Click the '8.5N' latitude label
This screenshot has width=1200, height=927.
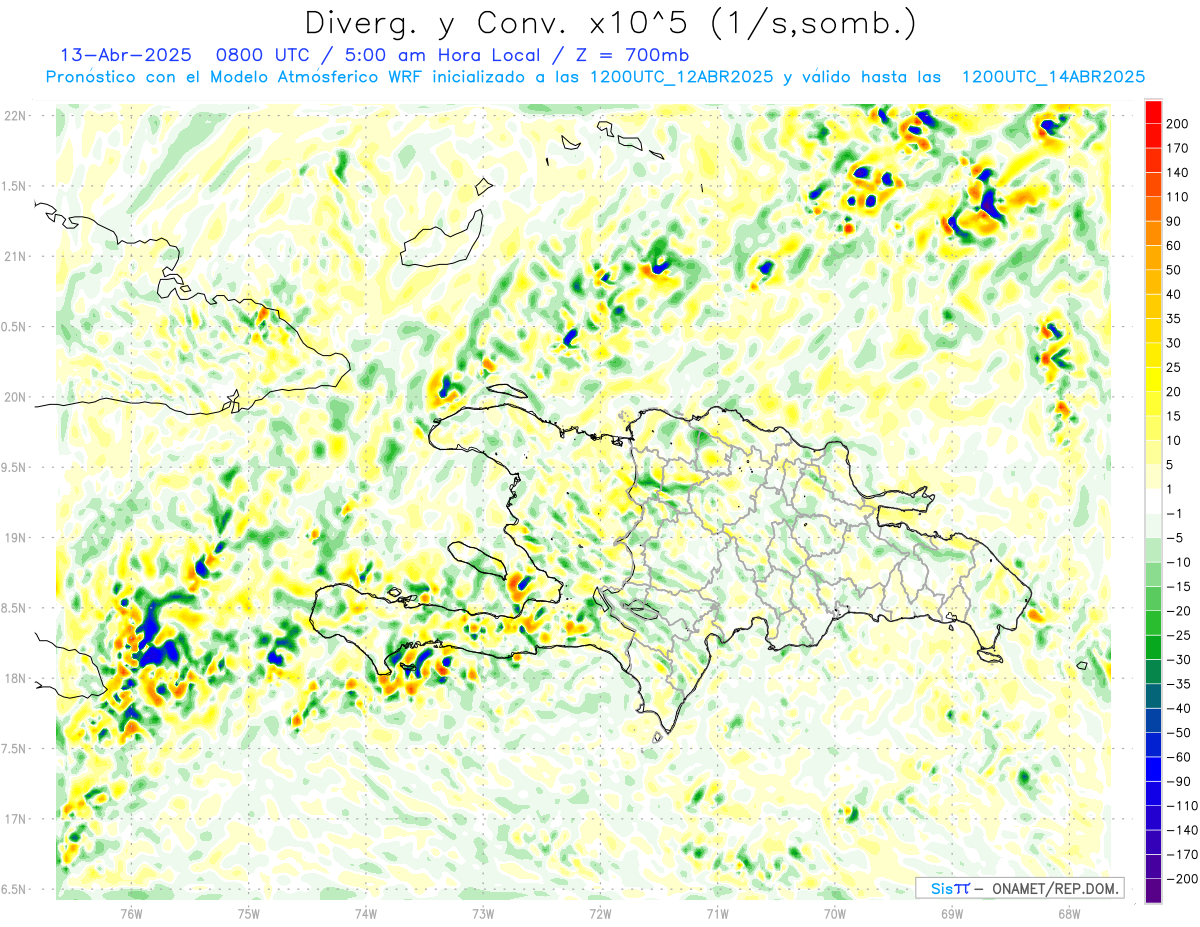click(x=15, y=608)
